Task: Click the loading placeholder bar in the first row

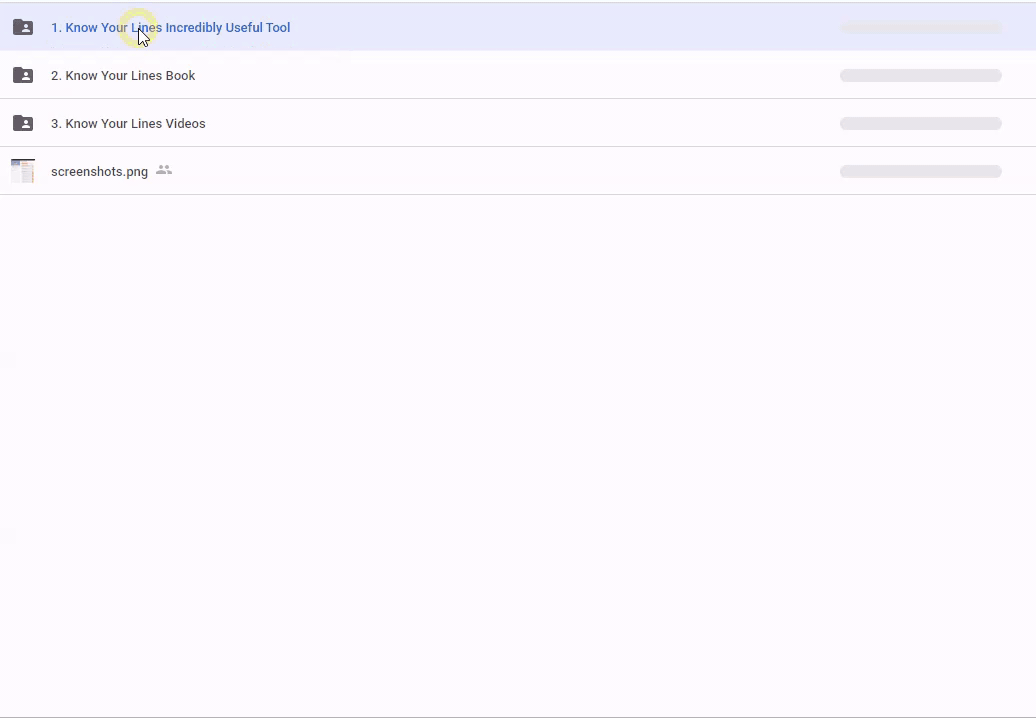Action: point(920,27)
